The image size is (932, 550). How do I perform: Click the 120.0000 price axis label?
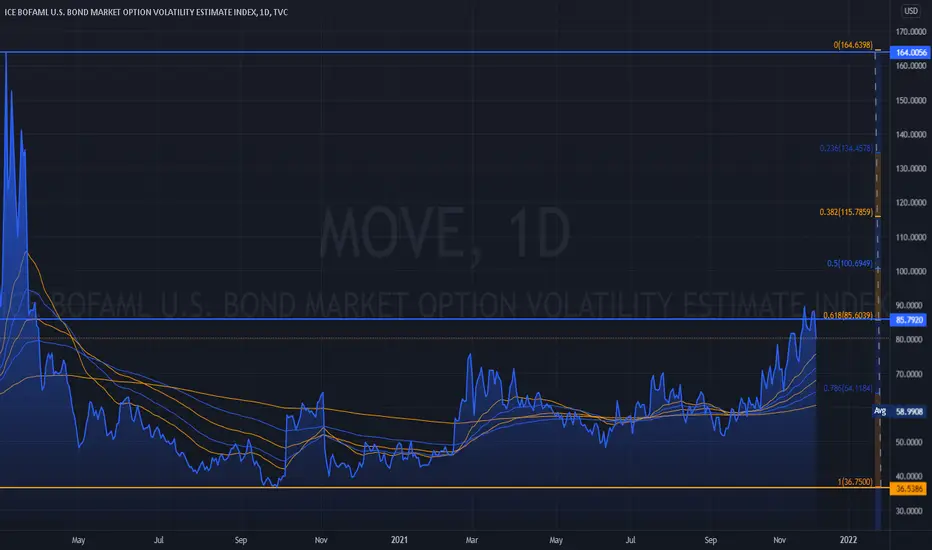coord(911,203)
